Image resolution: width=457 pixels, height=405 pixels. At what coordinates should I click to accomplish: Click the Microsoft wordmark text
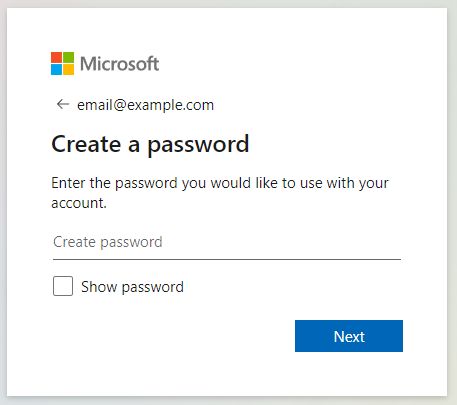(x=120, y=64)
